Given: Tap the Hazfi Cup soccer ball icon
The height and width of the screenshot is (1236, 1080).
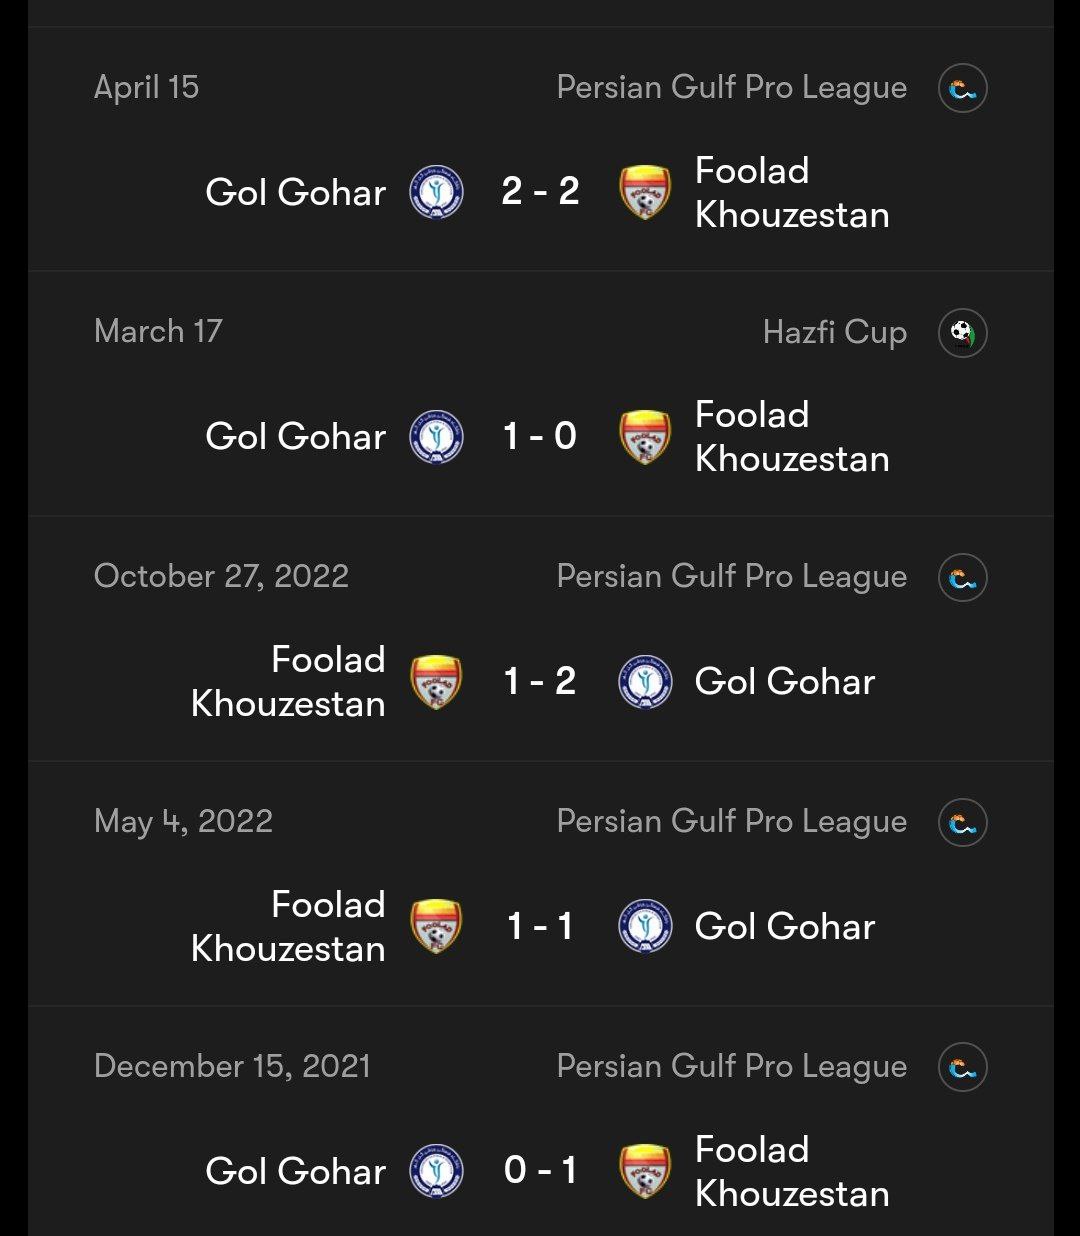Looking at the screenshot, I should coord(962,333).
